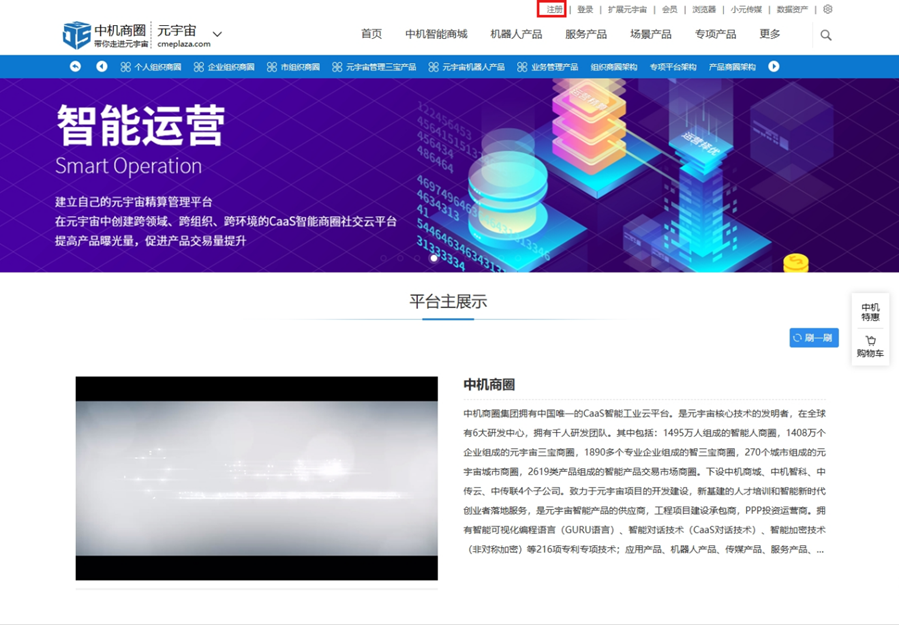Select 业务管理产品 in blue bar
The height and width of the screenshot is (625, 899).
click(554, 67)
